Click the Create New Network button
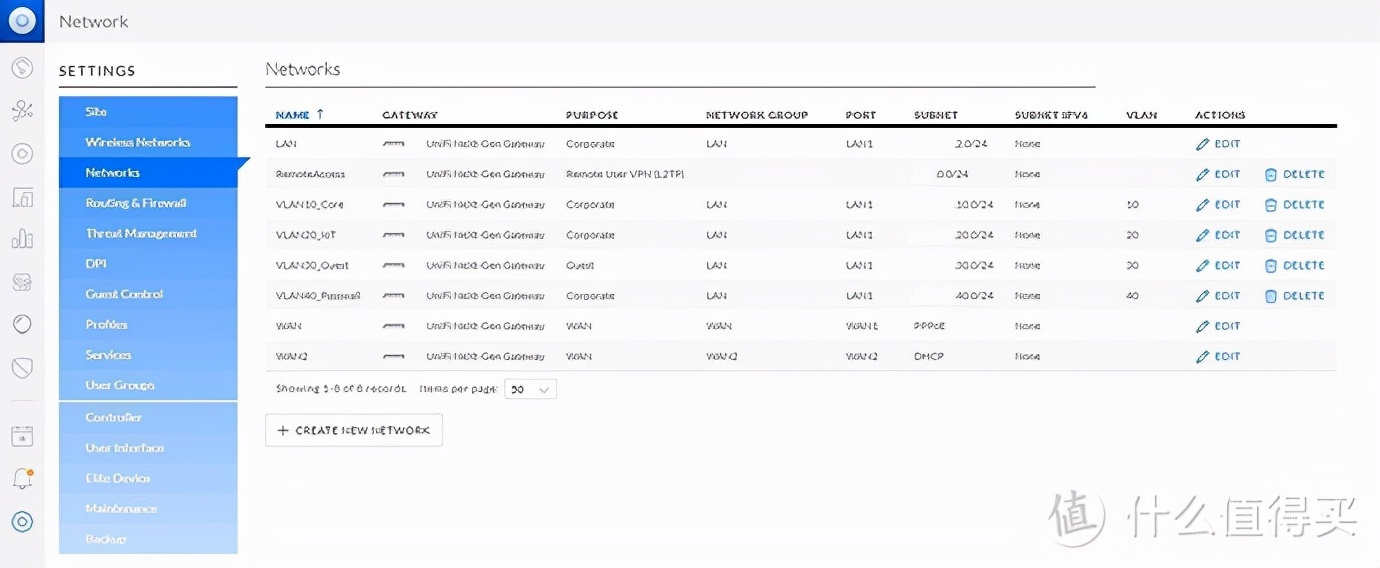This screenshot has height=568, width=1380. [x=354, y=430]
